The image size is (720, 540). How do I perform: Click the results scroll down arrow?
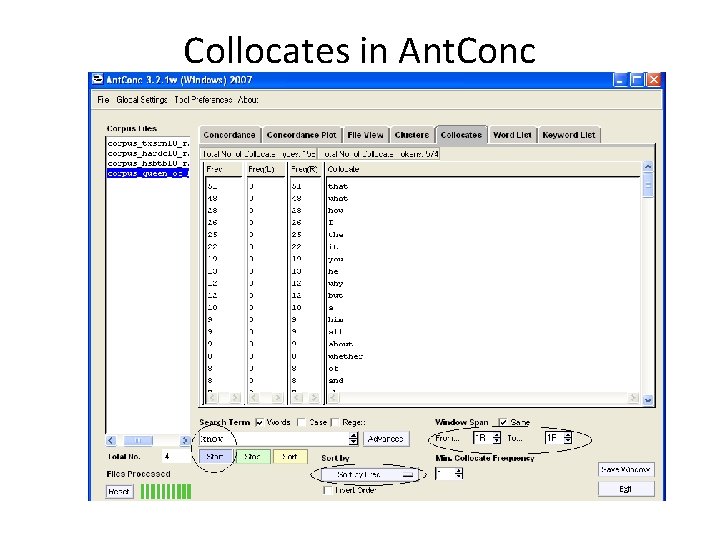[648, 400]
